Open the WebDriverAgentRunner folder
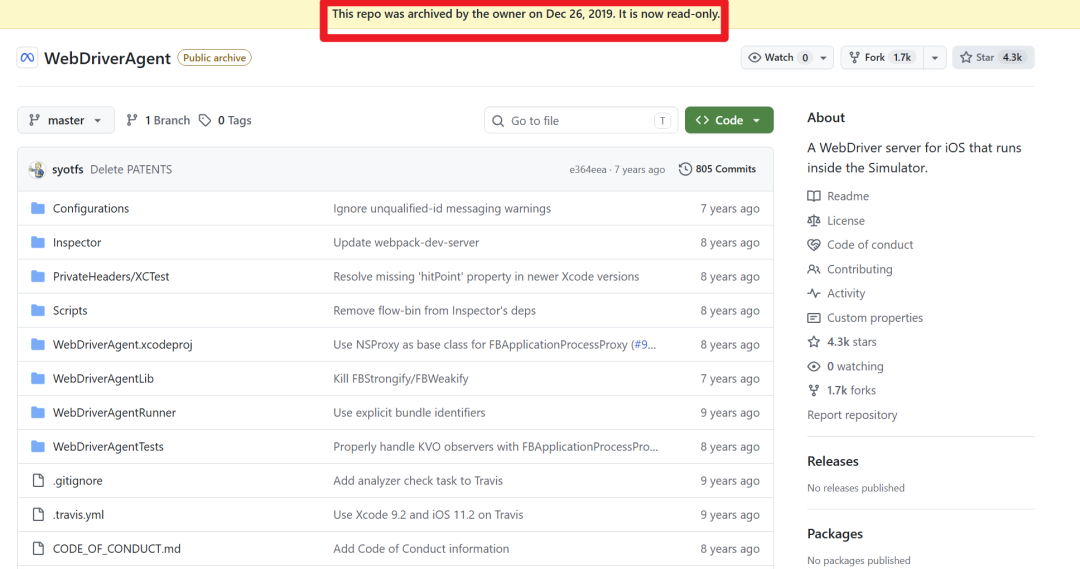The height and width of the screenshot is (569, 1080). [114, 413]
